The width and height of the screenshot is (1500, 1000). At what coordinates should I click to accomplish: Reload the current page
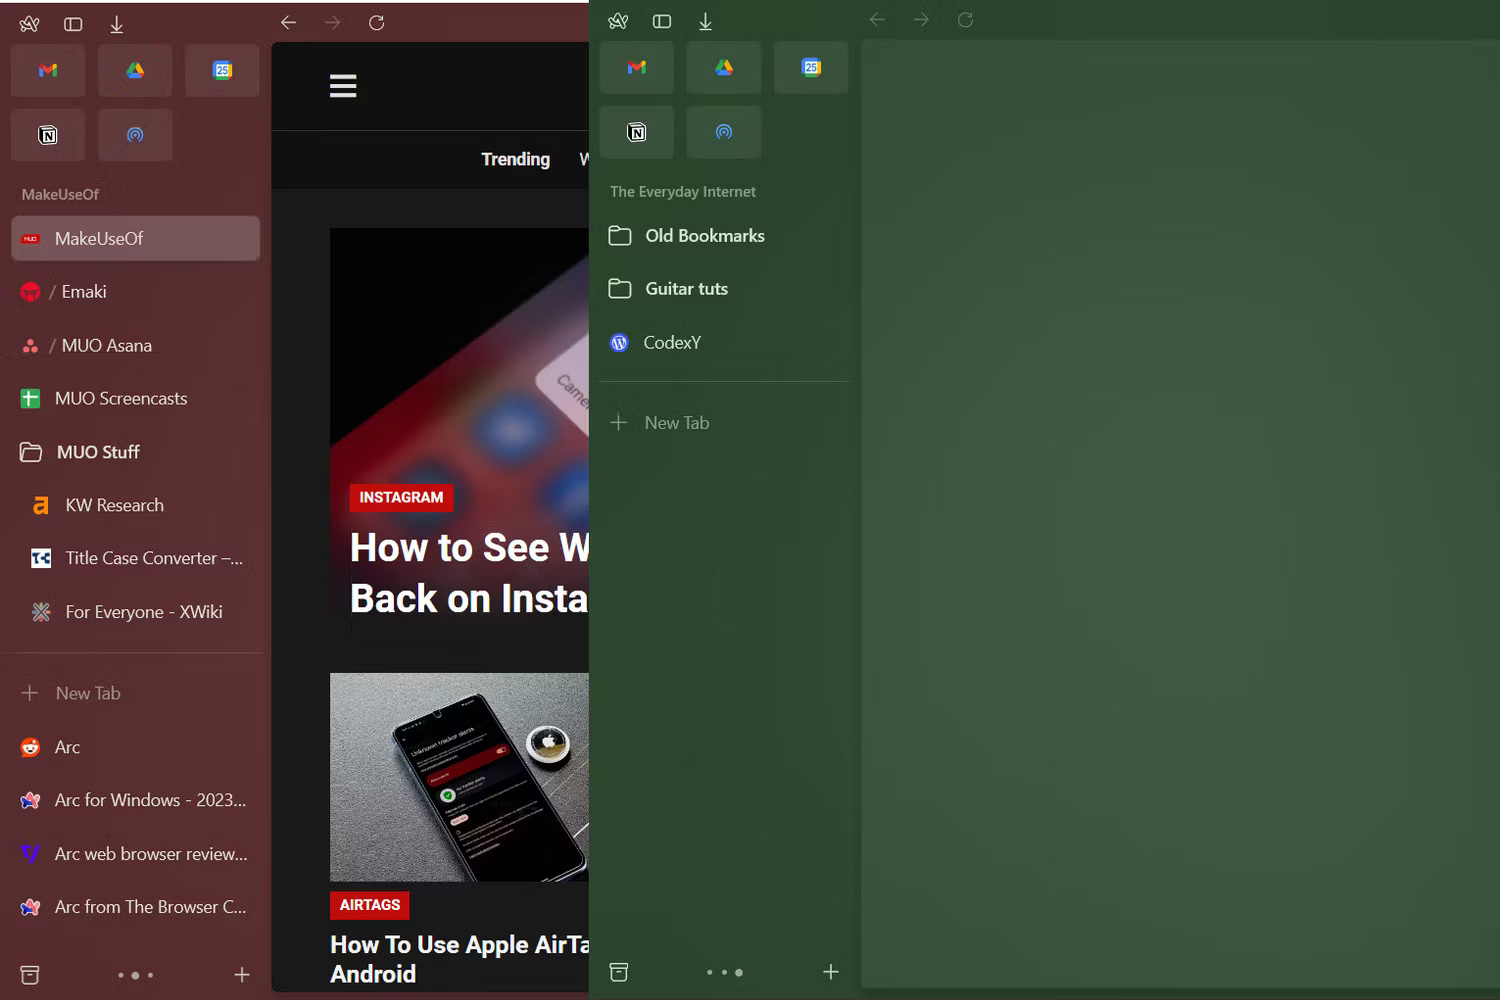pyautogui.click(x=377, y=22)
